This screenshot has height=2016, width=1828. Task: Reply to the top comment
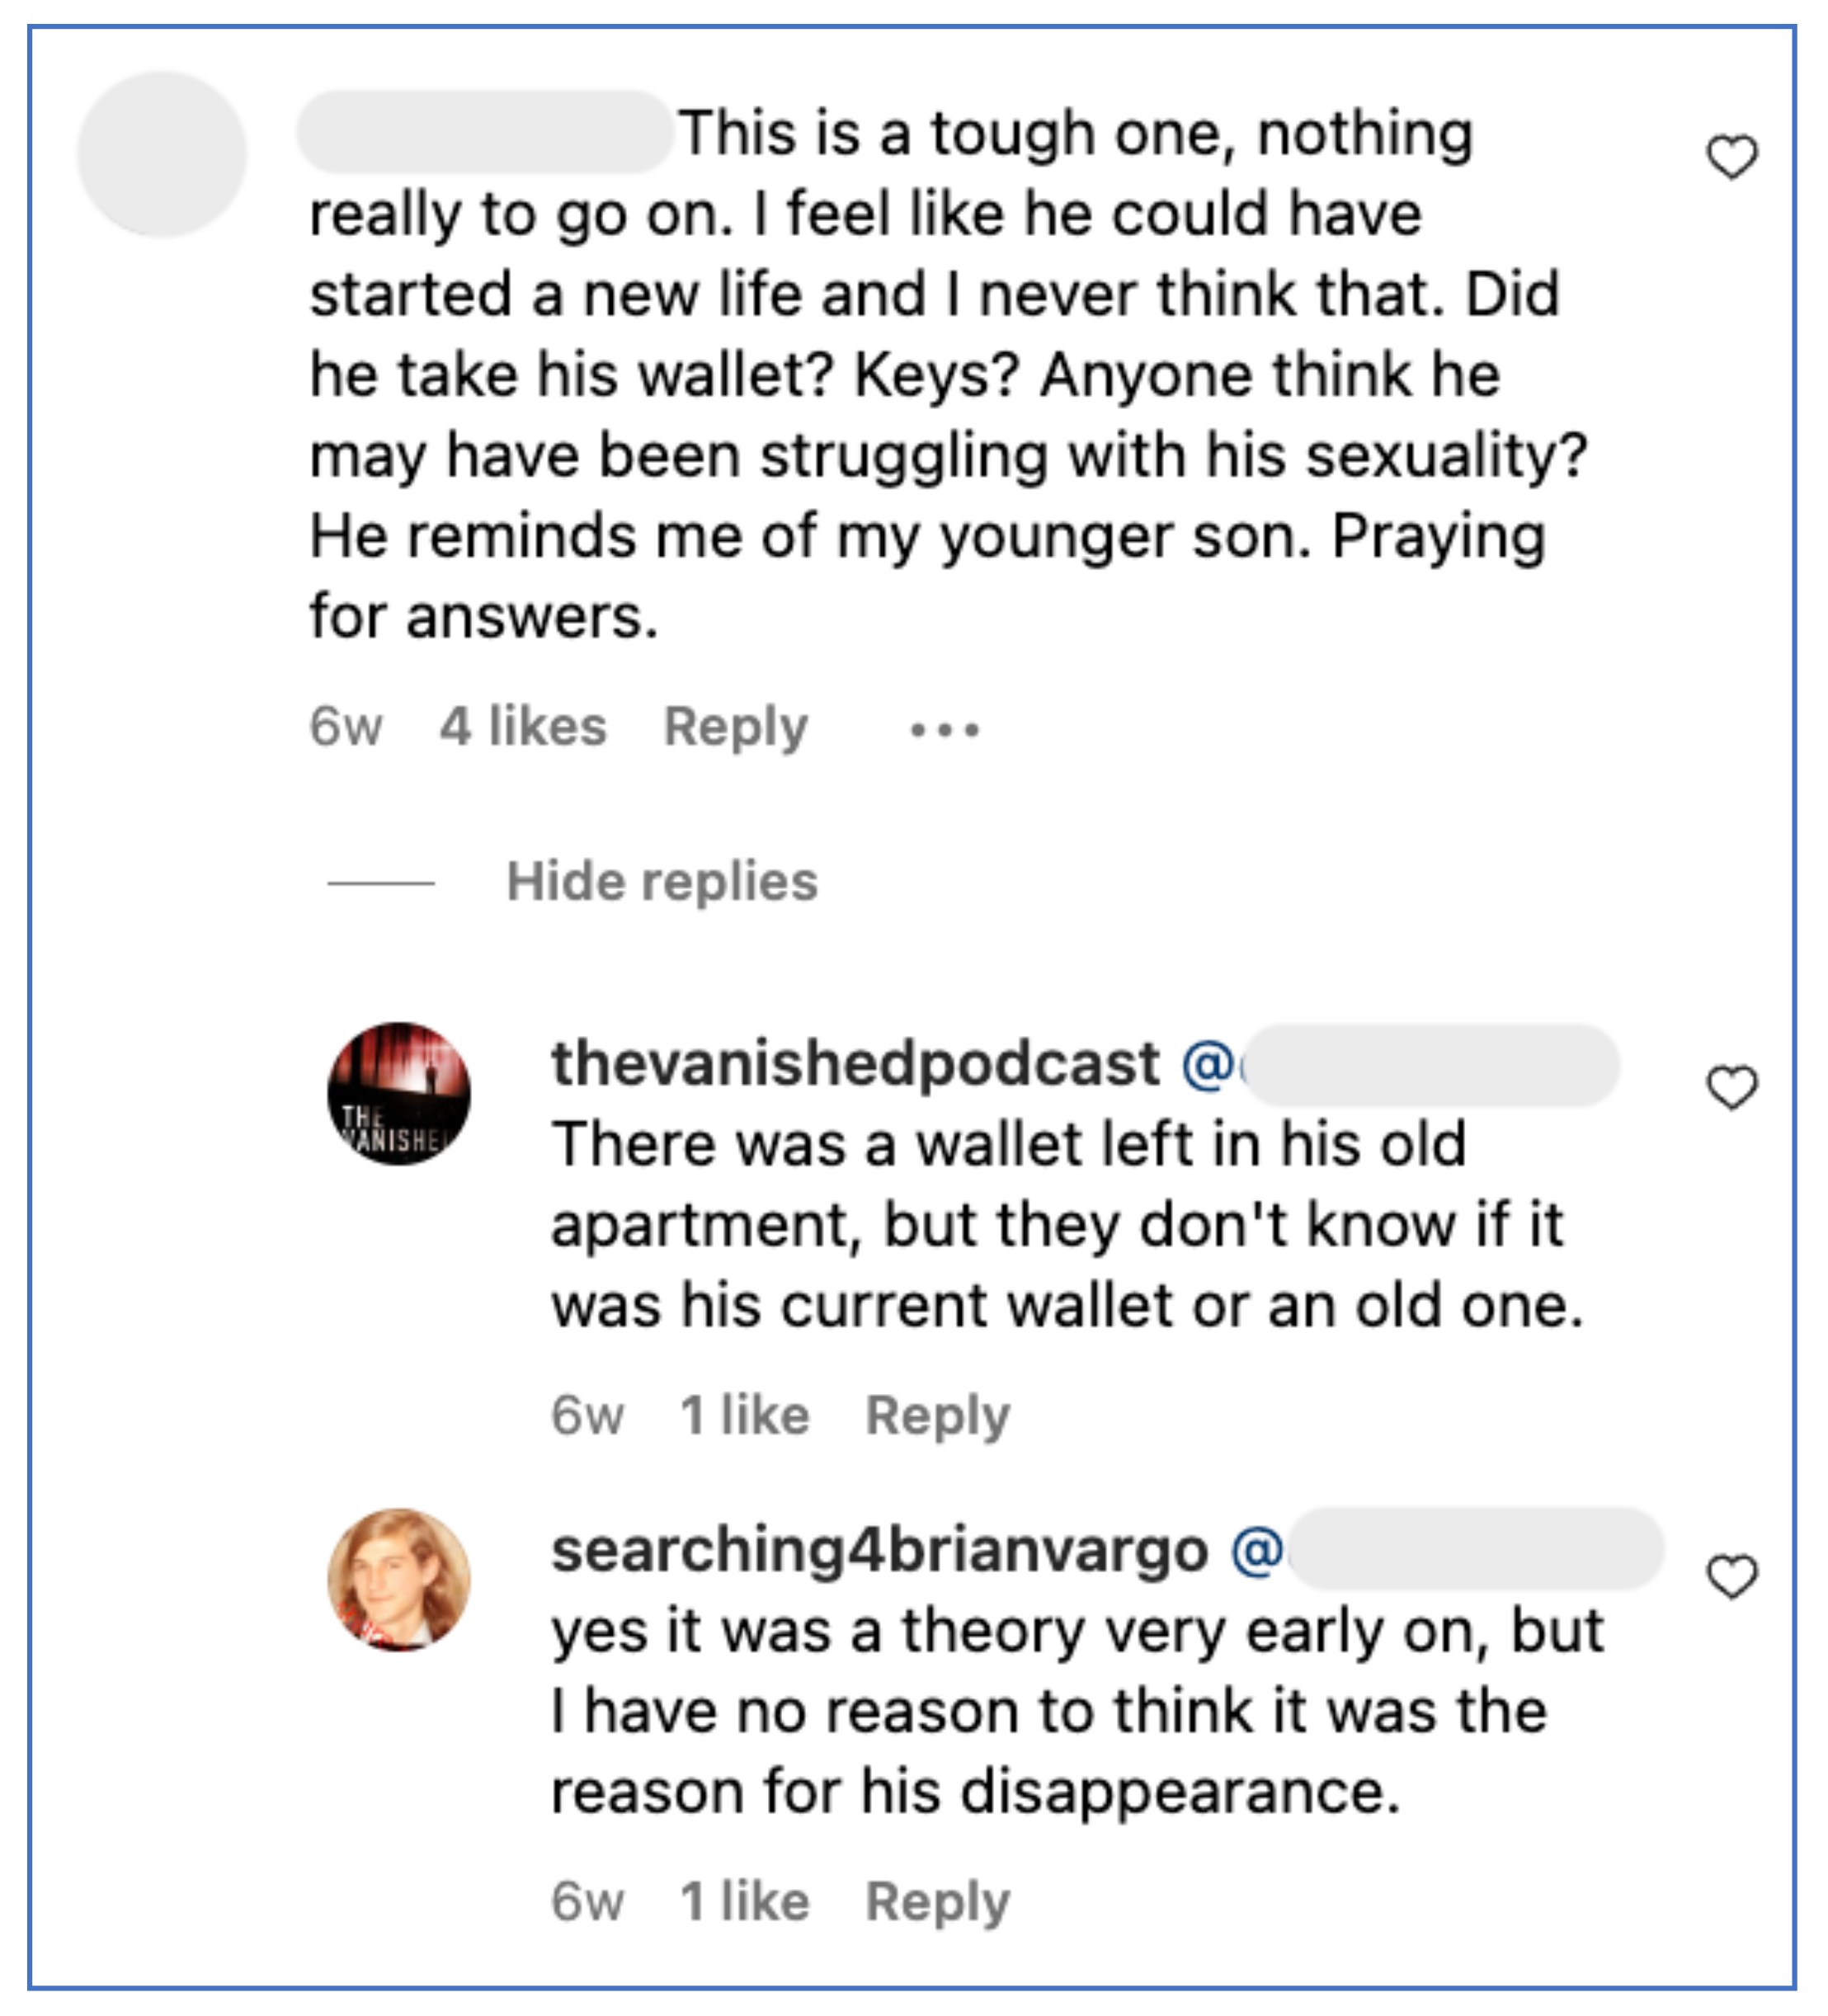click(x=735, y=727)
